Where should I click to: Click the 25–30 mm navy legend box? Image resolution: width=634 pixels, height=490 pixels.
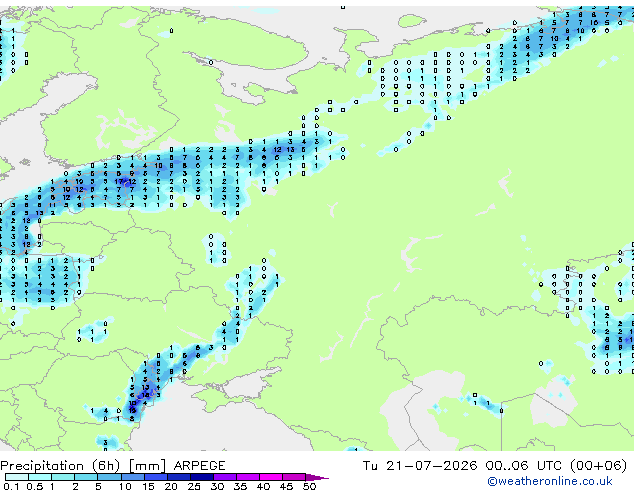pos(202,477)
